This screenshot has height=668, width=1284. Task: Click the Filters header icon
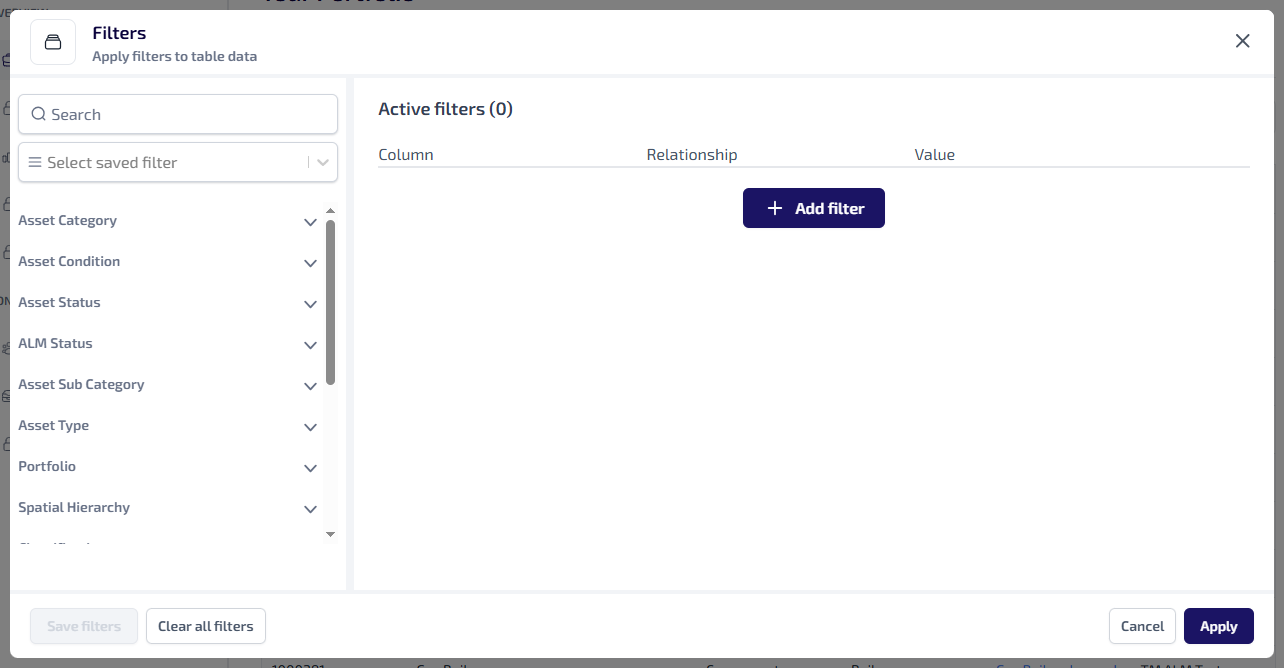(53, 42)
